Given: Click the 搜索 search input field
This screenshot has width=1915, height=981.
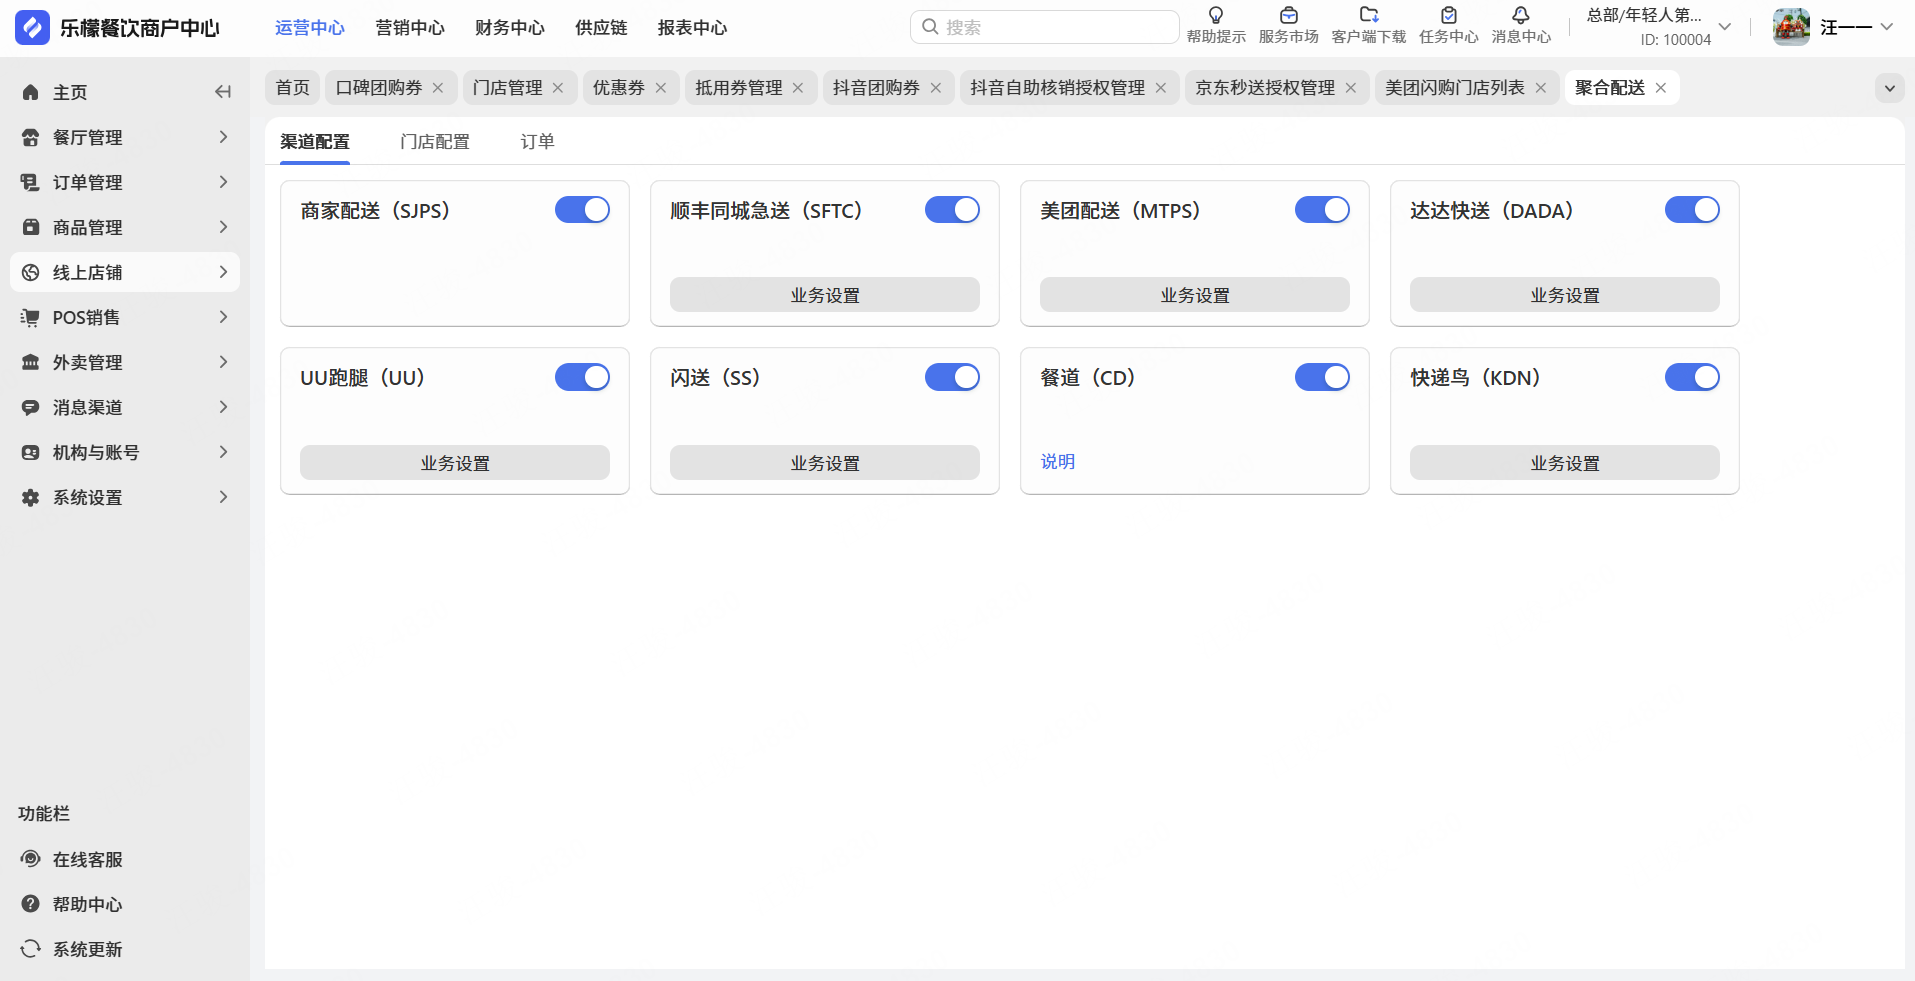Looking at the screenshot, I should tap(1044, 27).
